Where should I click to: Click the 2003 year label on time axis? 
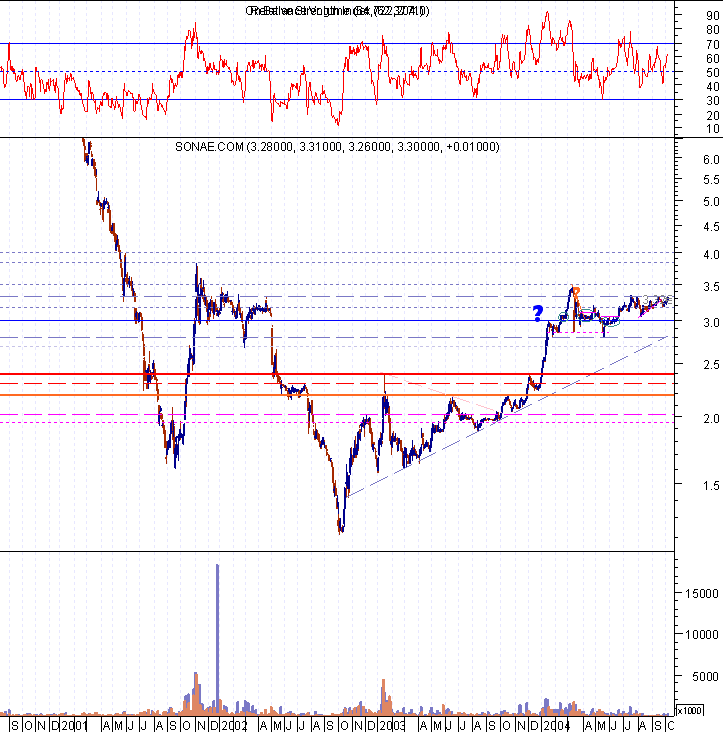[392, 725]
